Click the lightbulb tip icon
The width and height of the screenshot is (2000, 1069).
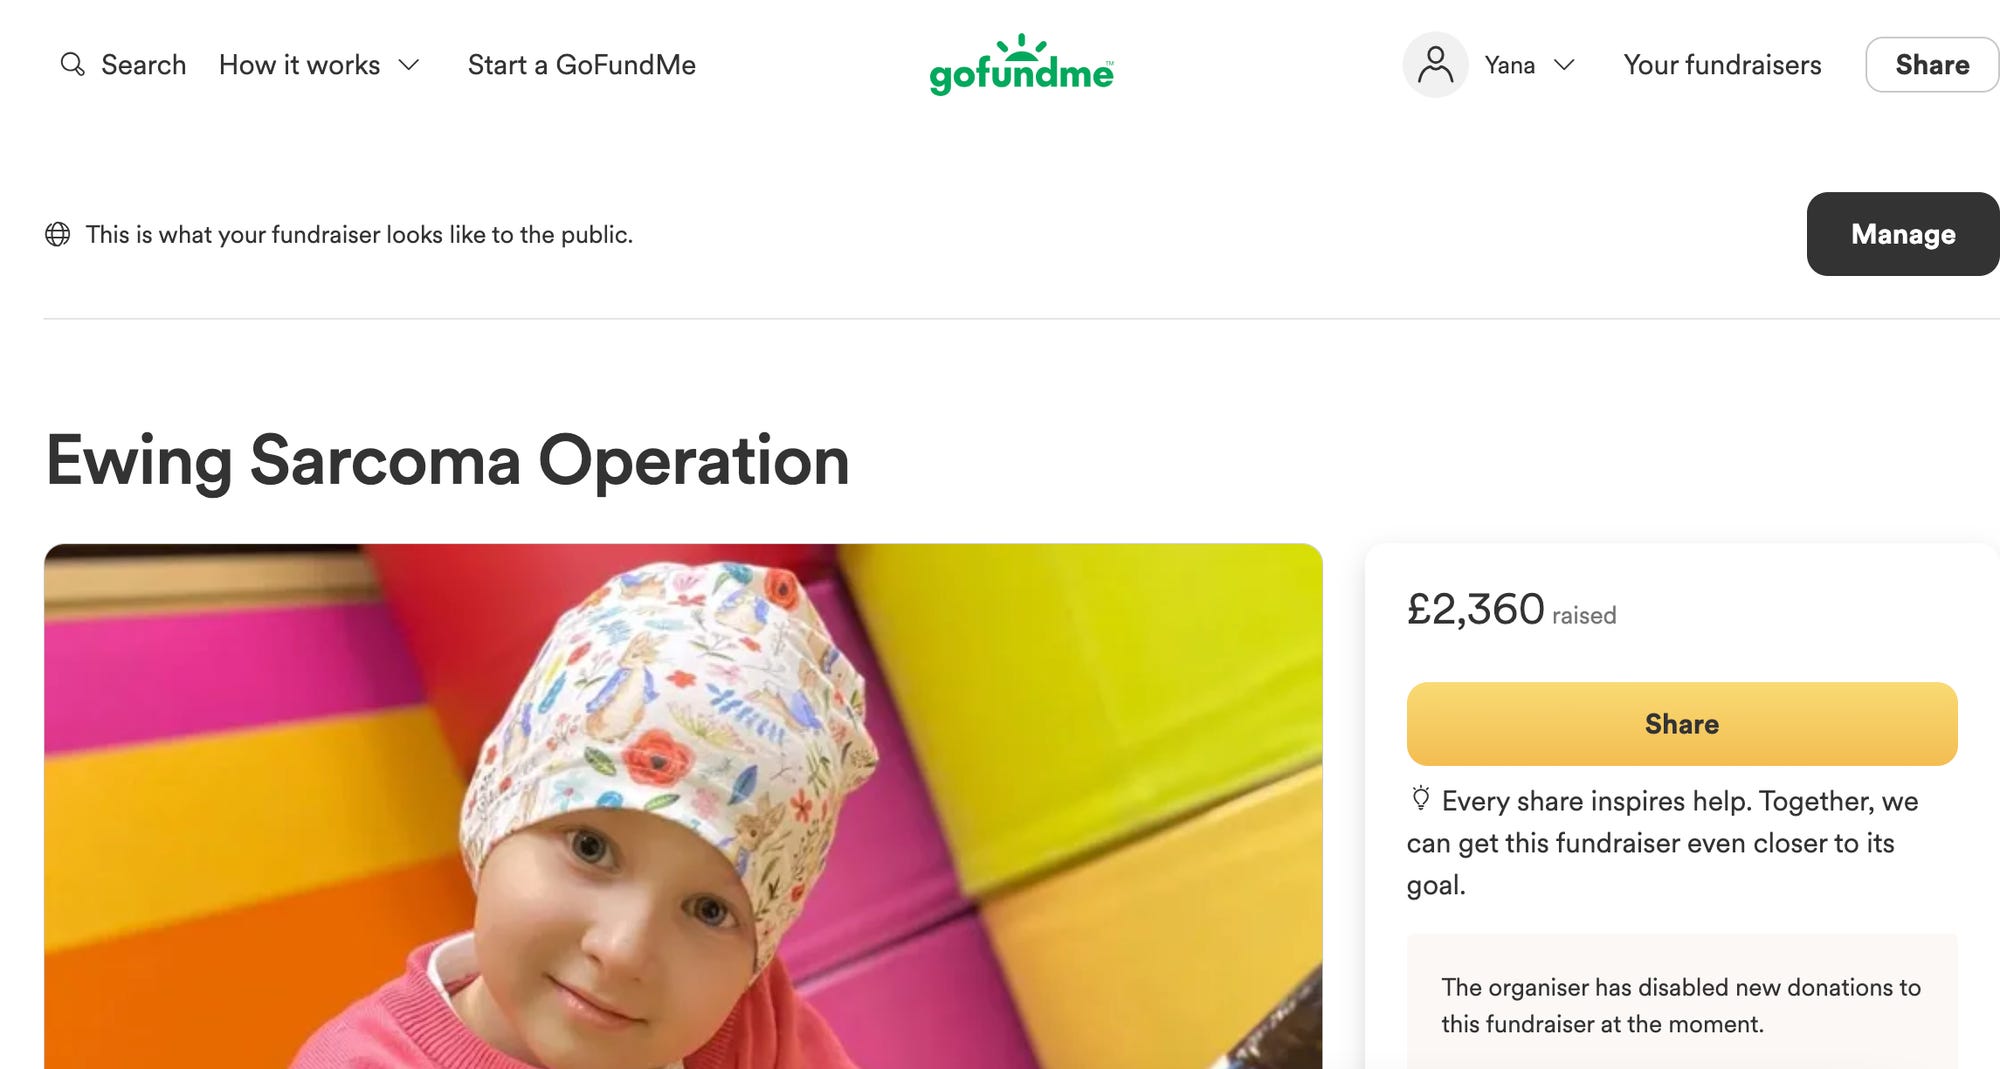[1420, 798]
